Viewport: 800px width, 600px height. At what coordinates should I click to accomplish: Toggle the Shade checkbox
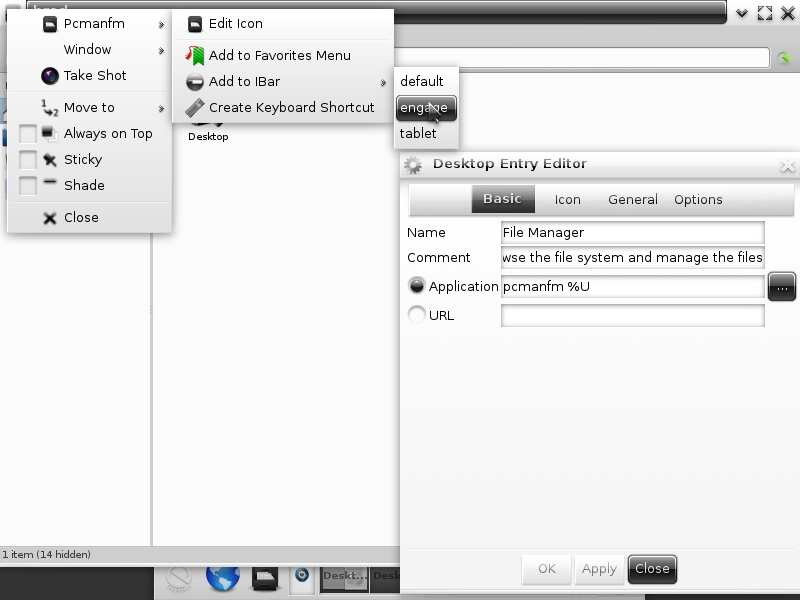point(28,186)
